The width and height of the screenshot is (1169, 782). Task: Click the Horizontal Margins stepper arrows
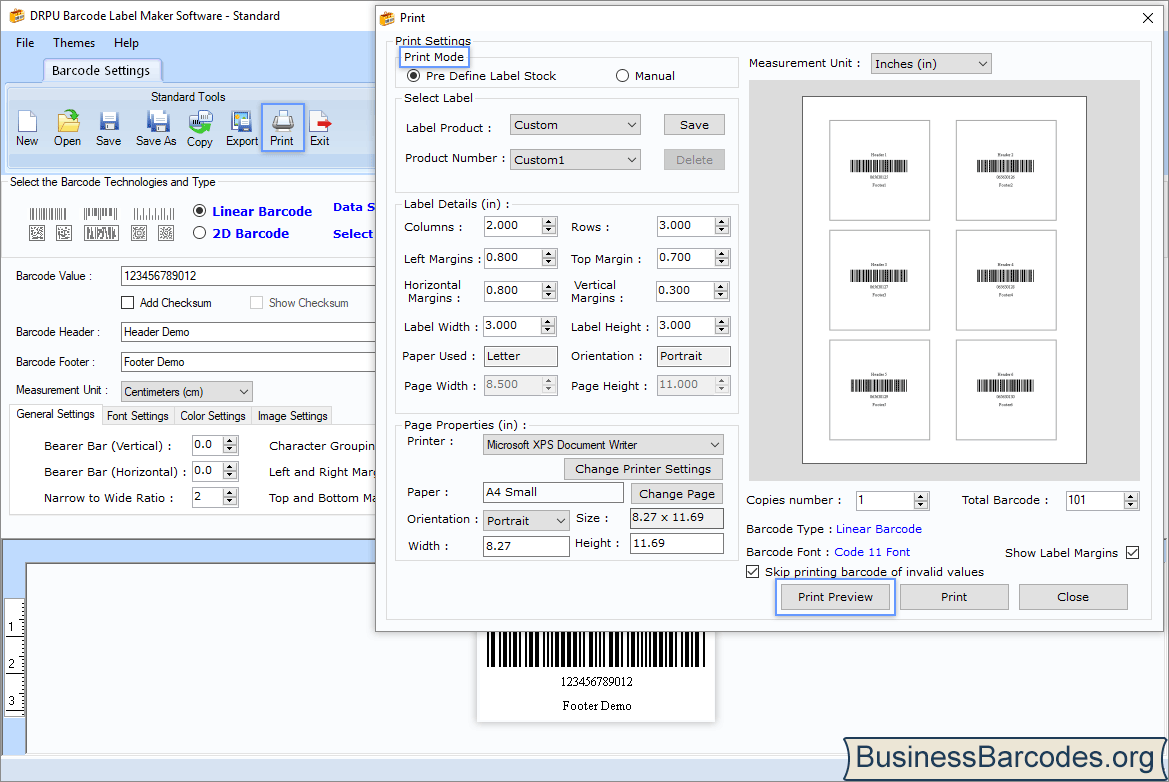(549, 291)
